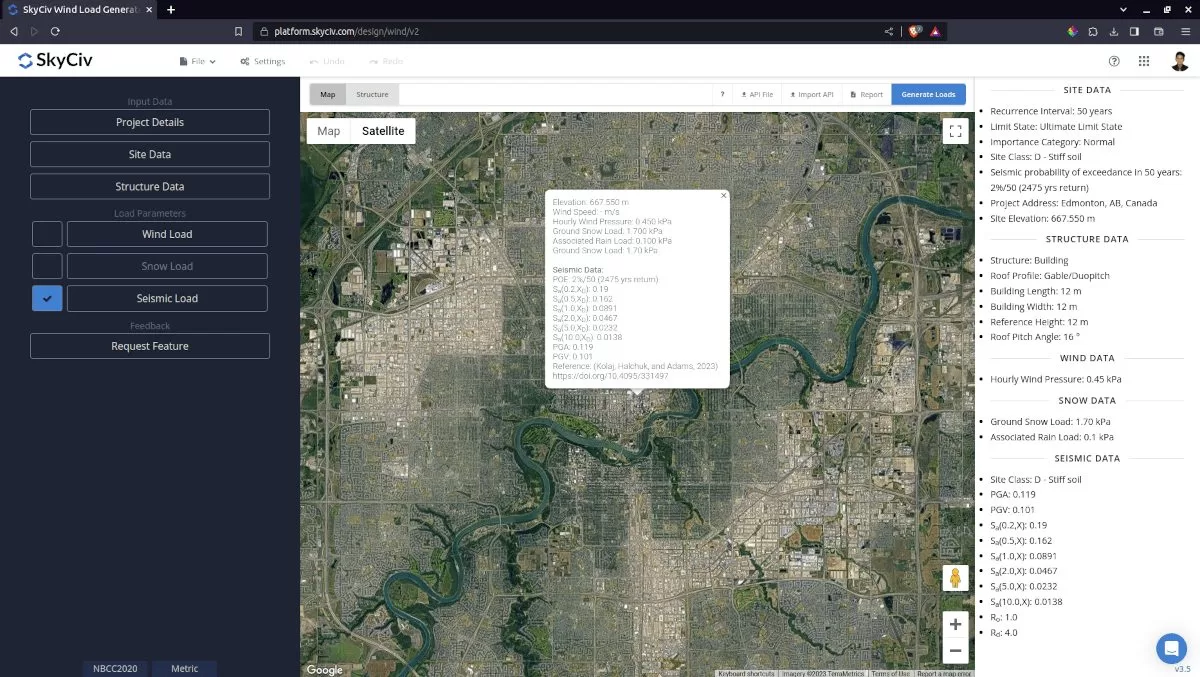Viewport: 1200px width, 677px height.
Task: Uncheck the Seismic Load checkbox
Action: click(x=47, y=298)
